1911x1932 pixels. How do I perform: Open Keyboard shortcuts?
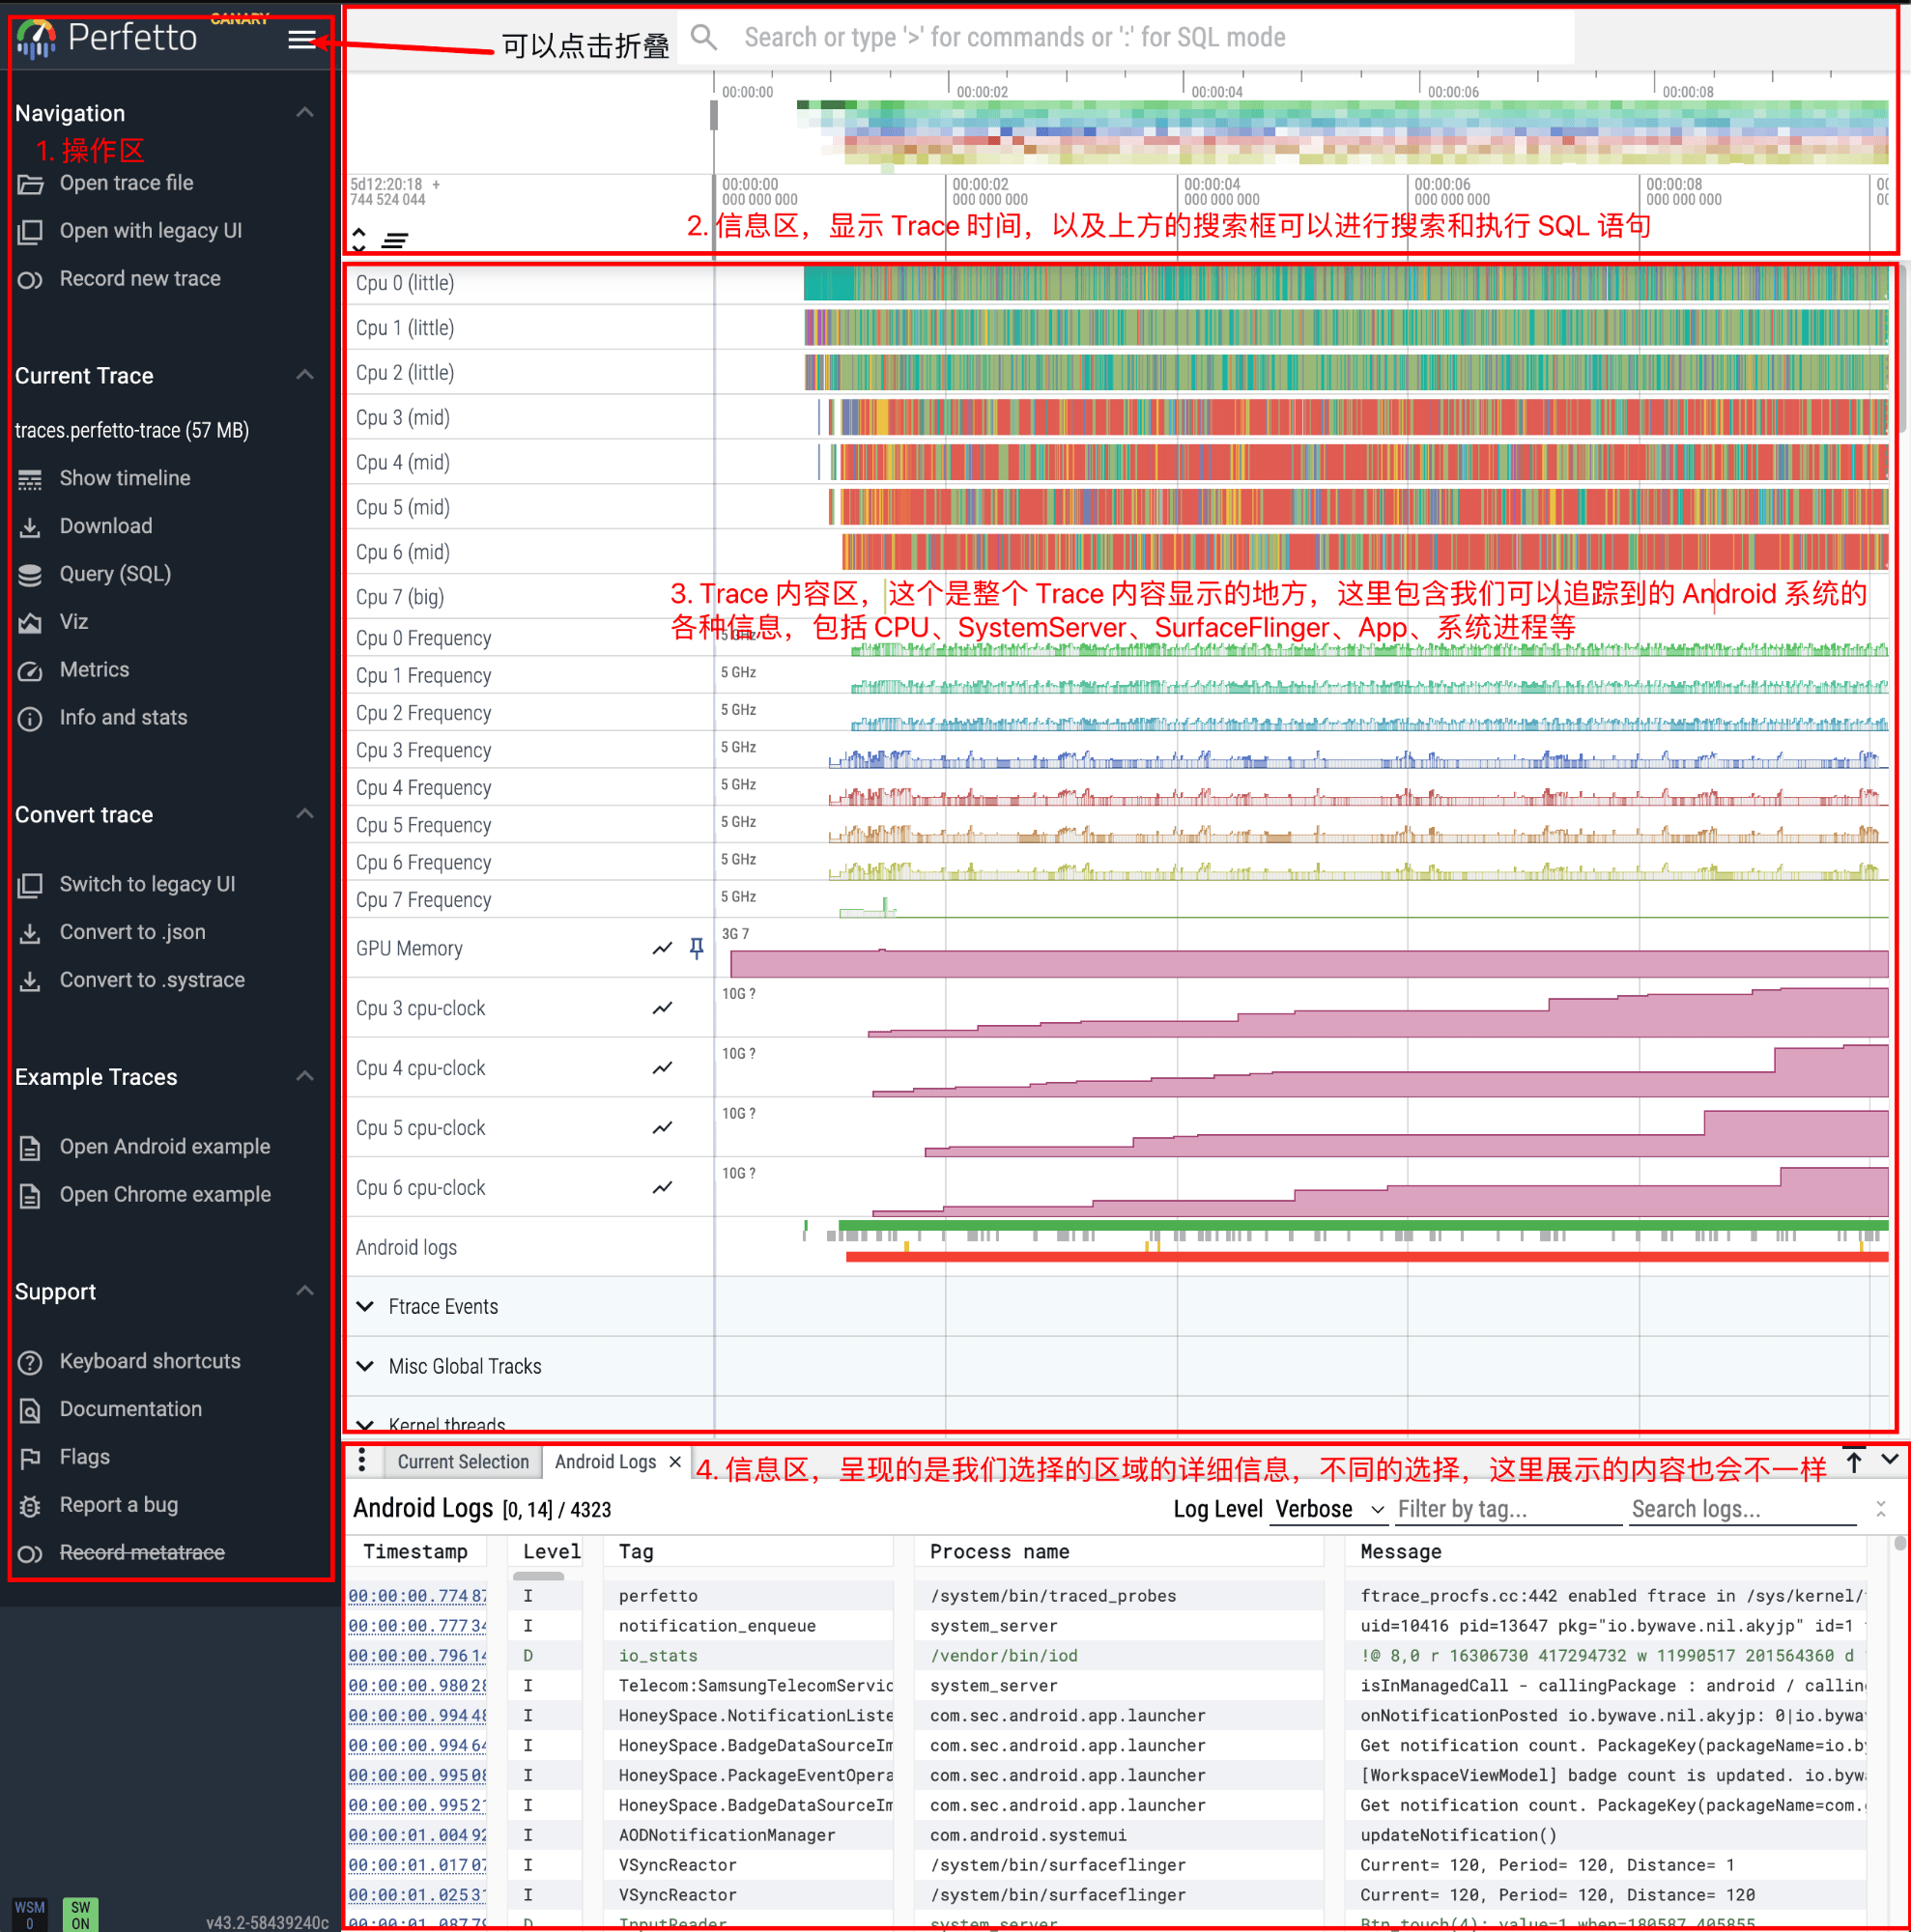[x=150, y=1361]
